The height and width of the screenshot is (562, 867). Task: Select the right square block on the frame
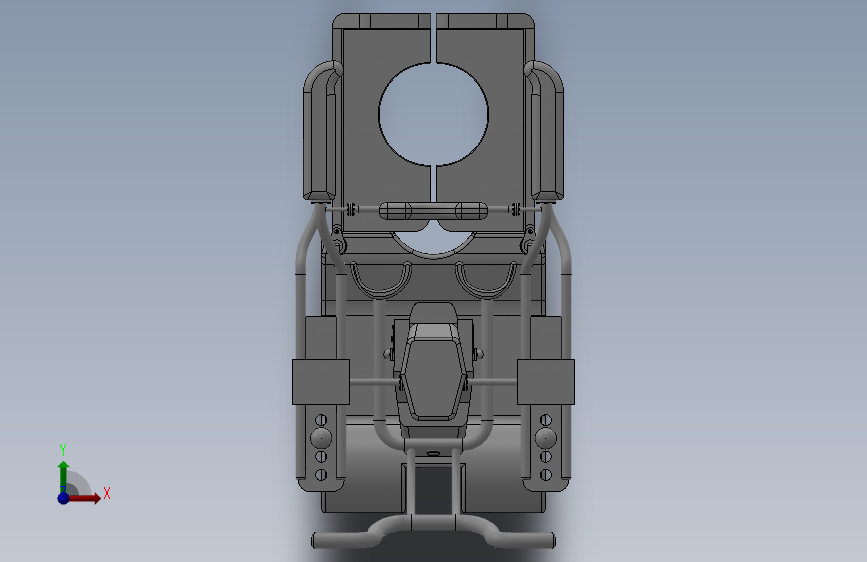[546, 382]
